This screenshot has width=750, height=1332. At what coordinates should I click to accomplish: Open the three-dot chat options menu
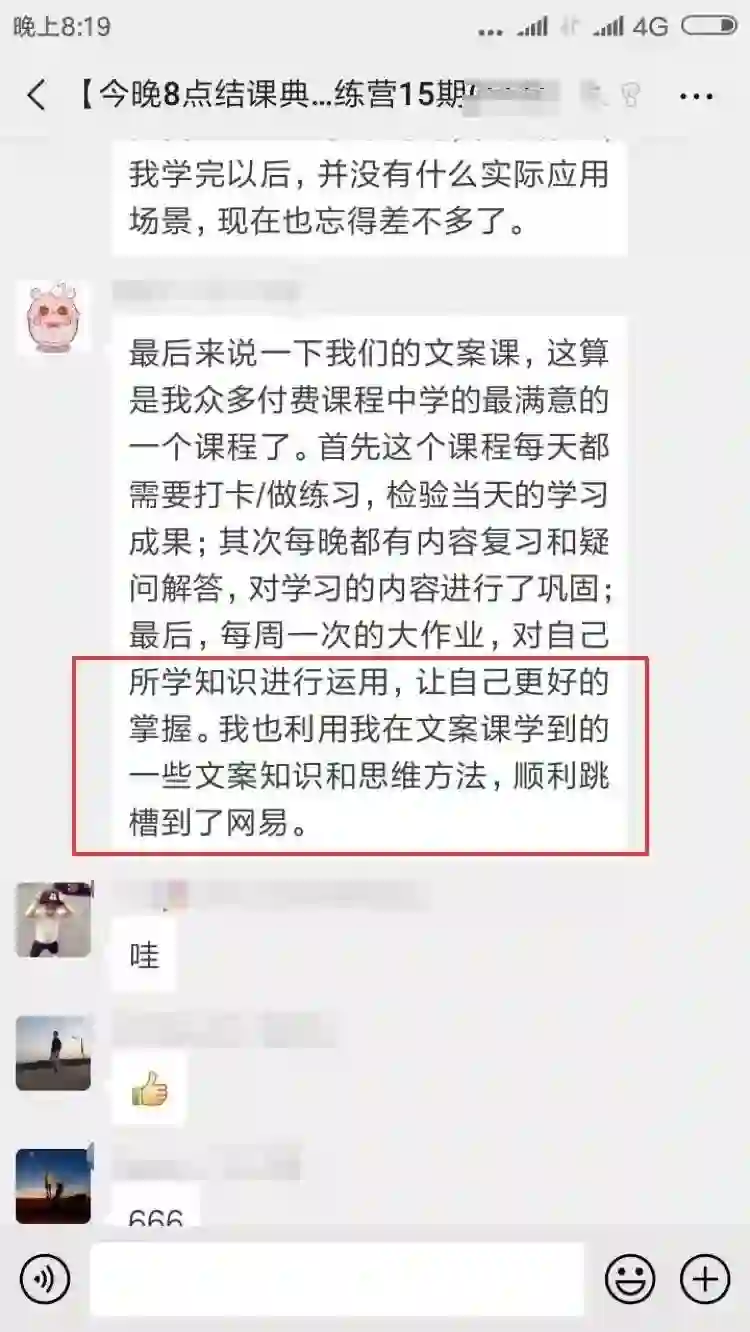click(x=695, y=96)
